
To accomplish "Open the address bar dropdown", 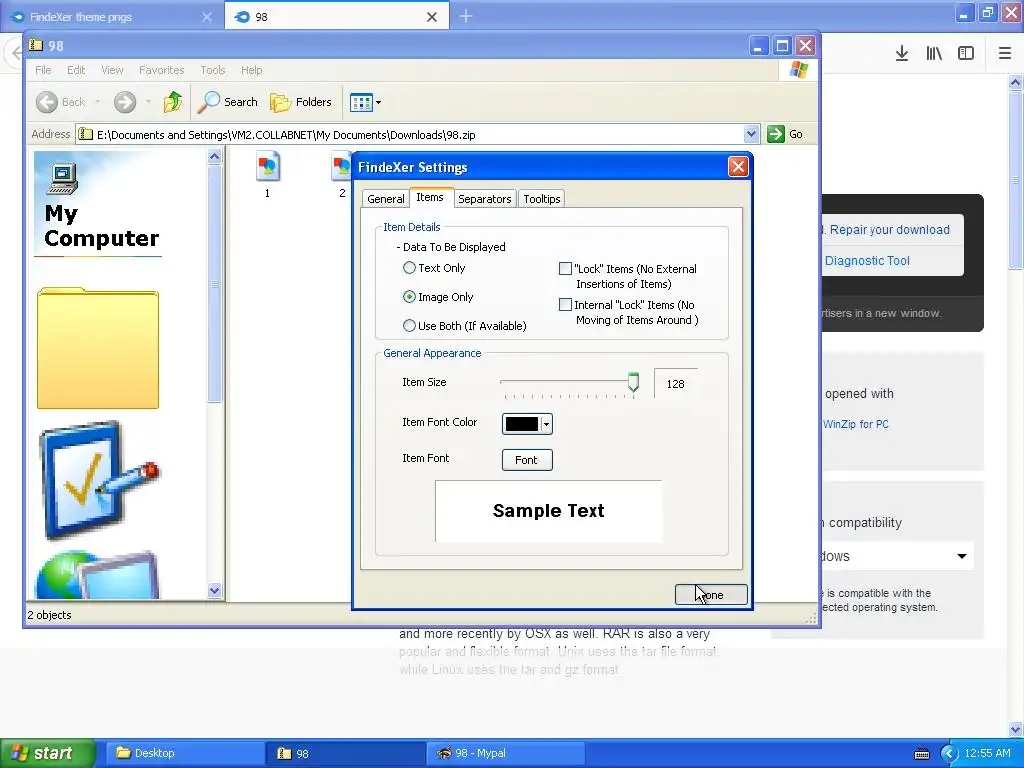I will (x=751, y=134).
